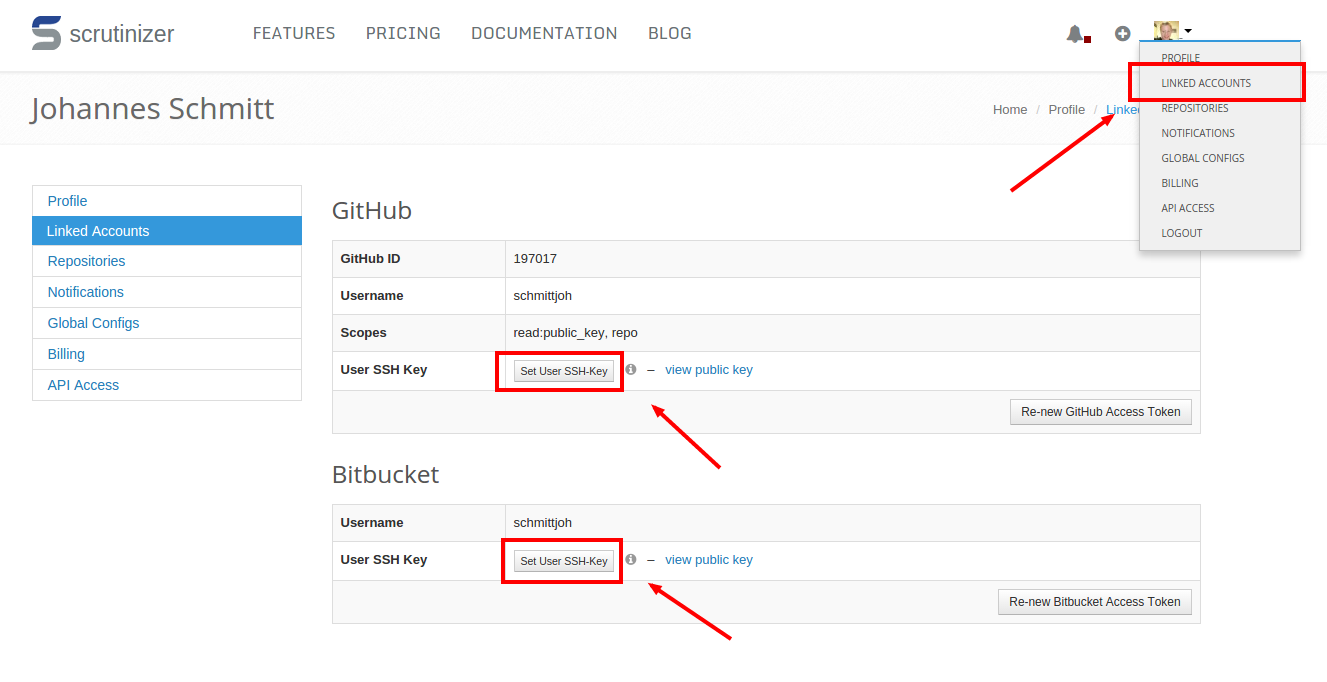The width and height of the screenshot is (1327, 682).
Task: Open the Bitbucket view public key link
Action: 709,560
